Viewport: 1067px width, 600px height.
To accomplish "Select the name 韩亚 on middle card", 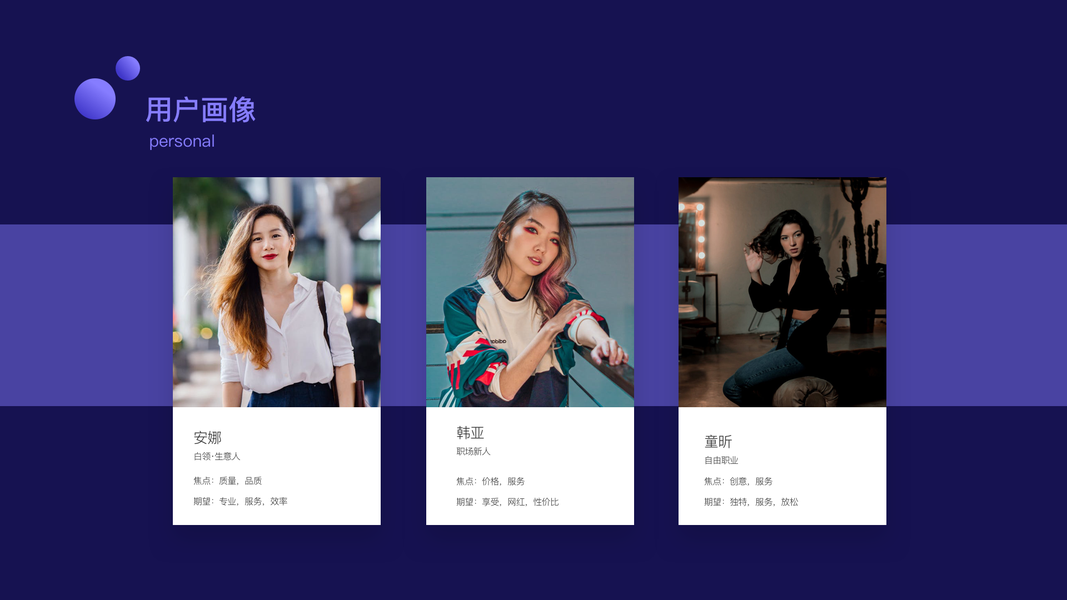I will pyautogui.click(x=470, y=433).
